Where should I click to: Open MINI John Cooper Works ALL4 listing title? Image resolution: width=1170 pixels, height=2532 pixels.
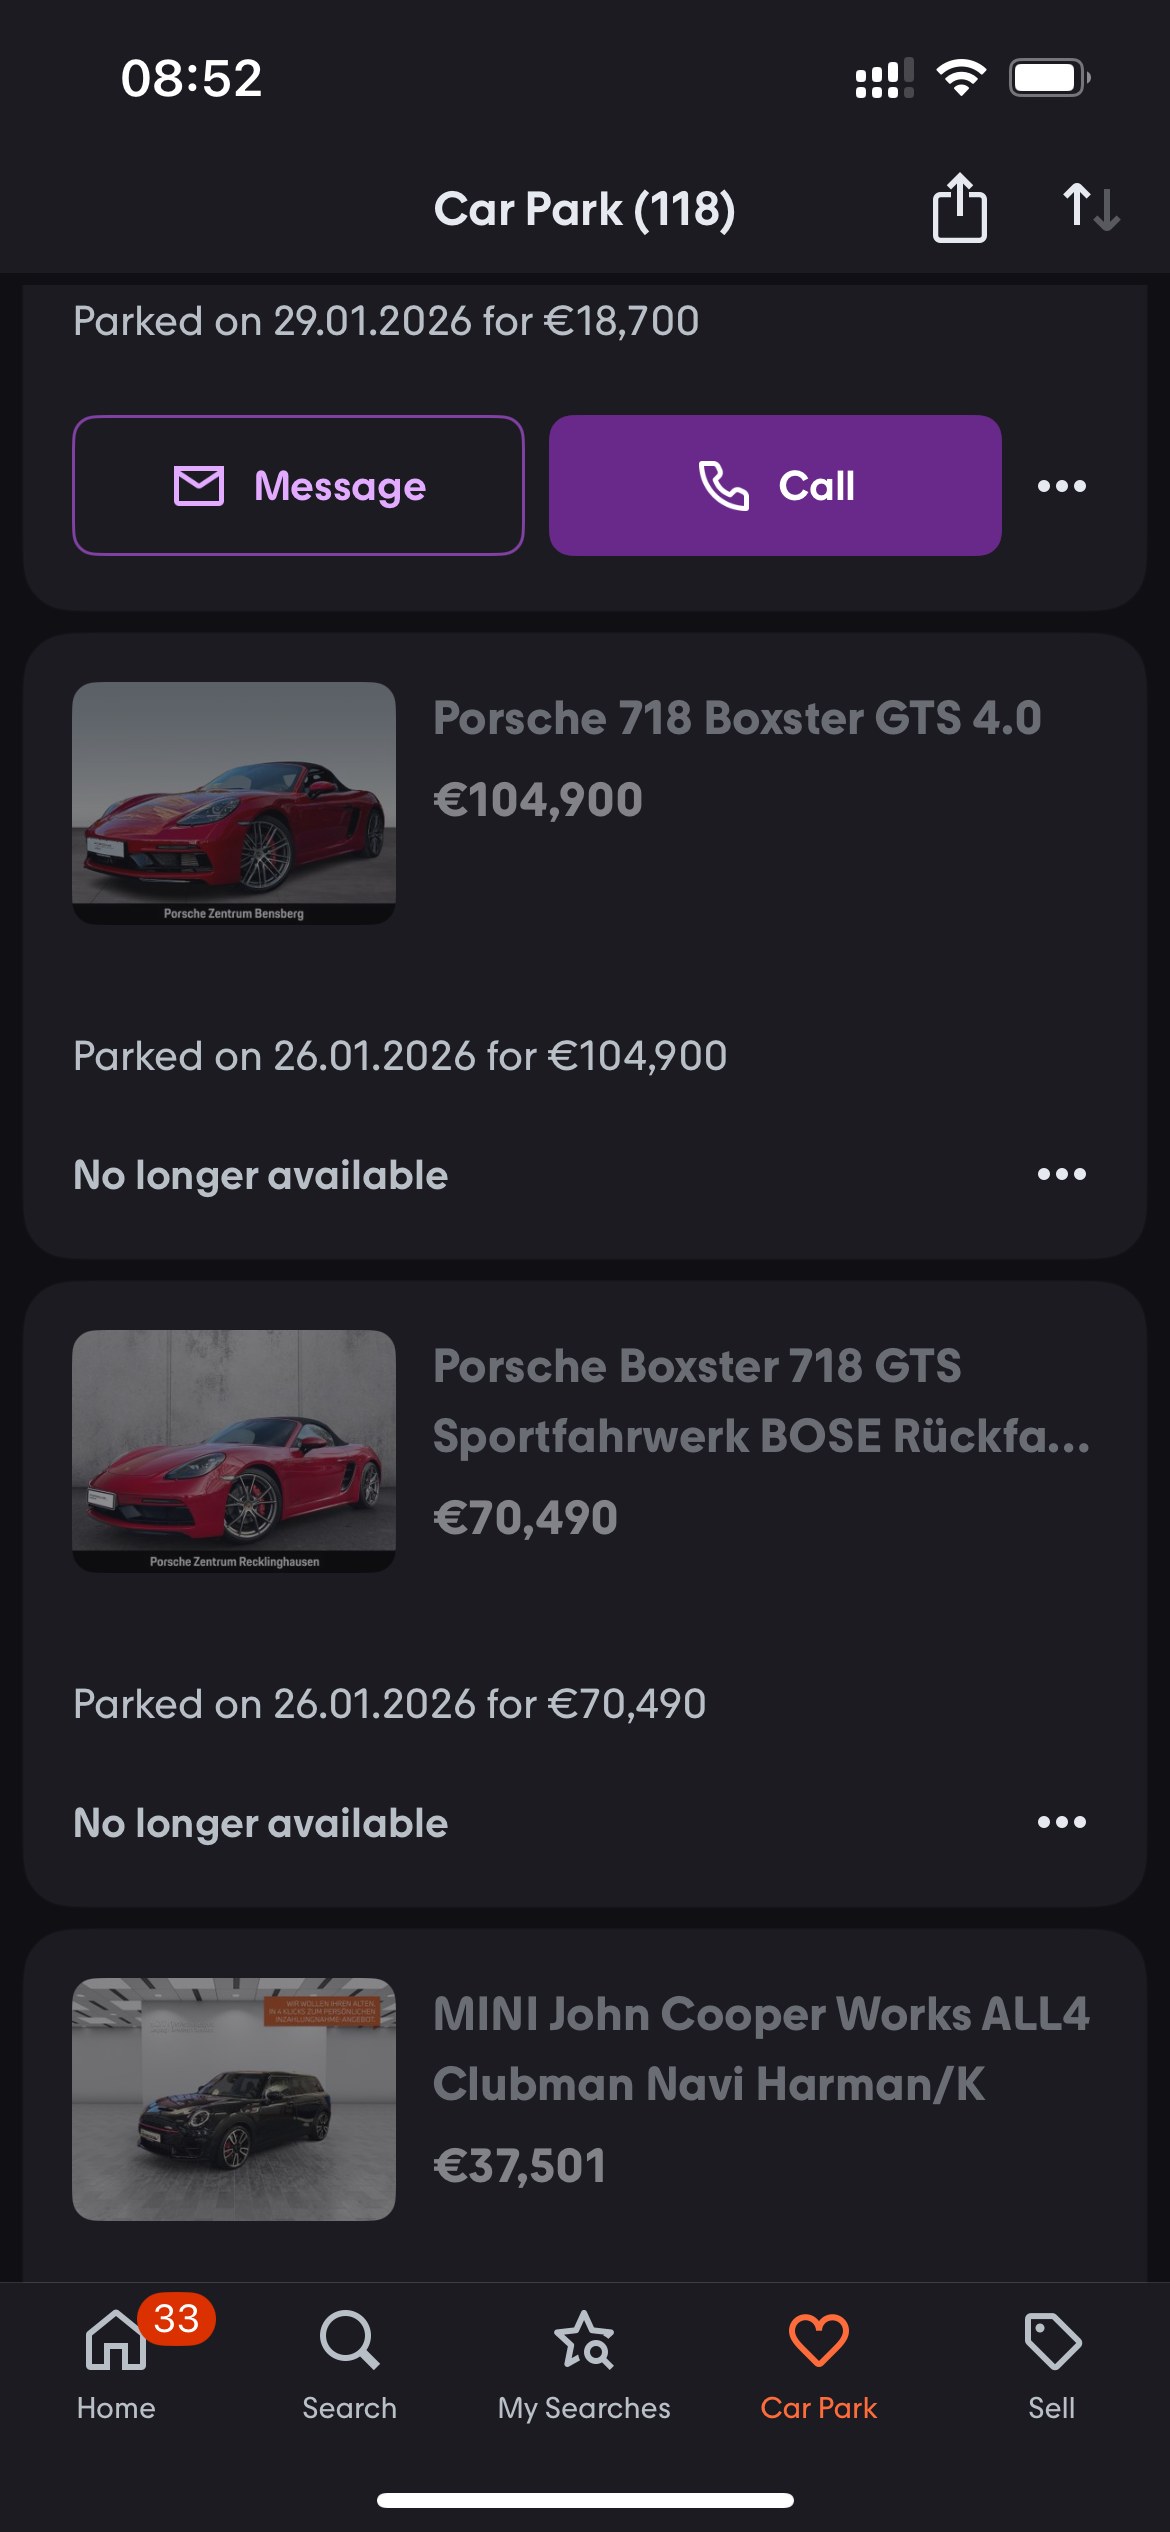click(x=761, y=2048)
